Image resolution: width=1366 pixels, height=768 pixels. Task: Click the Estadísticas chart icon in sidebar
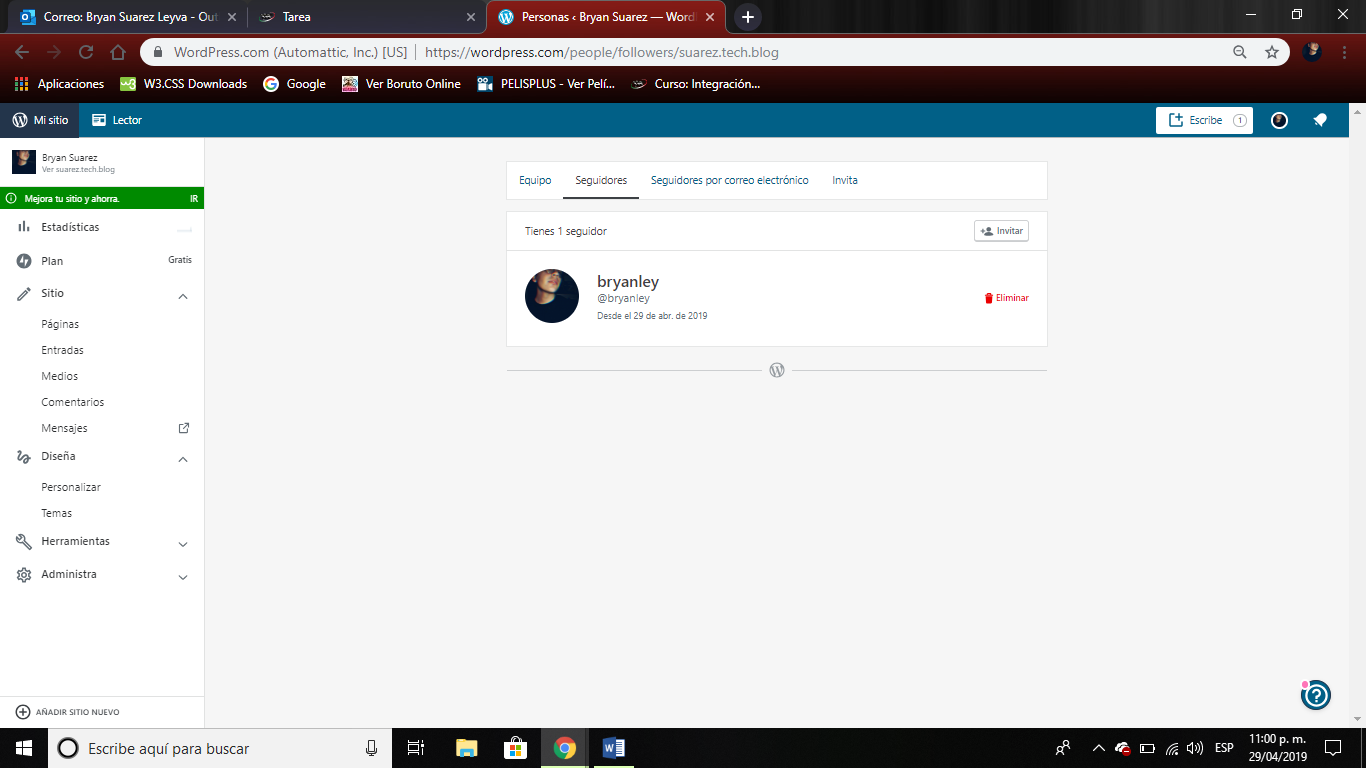(x=24, y=227)
